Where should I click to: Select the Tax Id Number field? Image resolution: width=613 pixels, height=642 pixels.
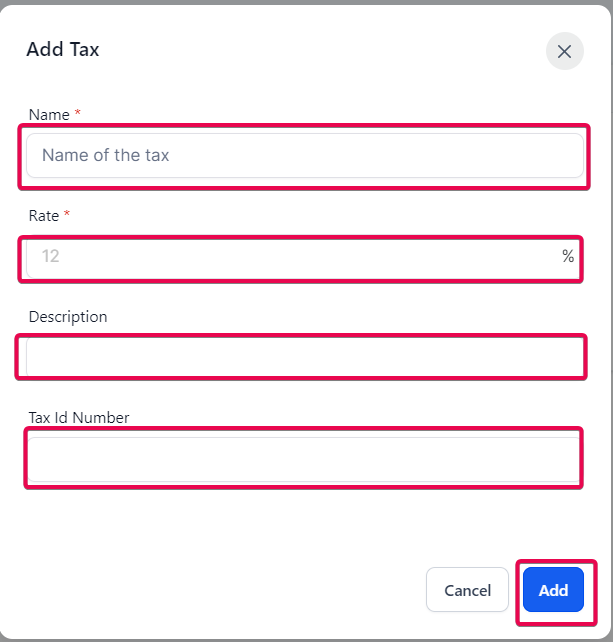coord(304,459)
